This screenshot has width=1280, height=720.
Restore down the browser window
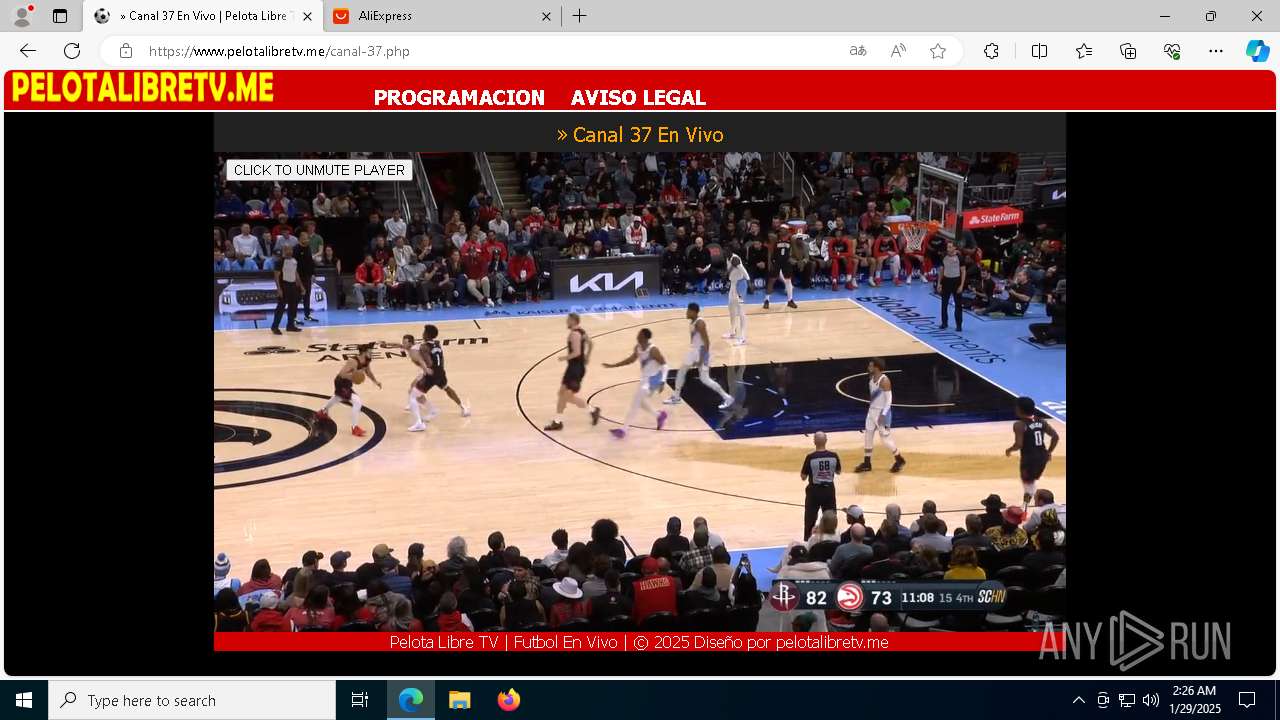tap(1211, 16)
